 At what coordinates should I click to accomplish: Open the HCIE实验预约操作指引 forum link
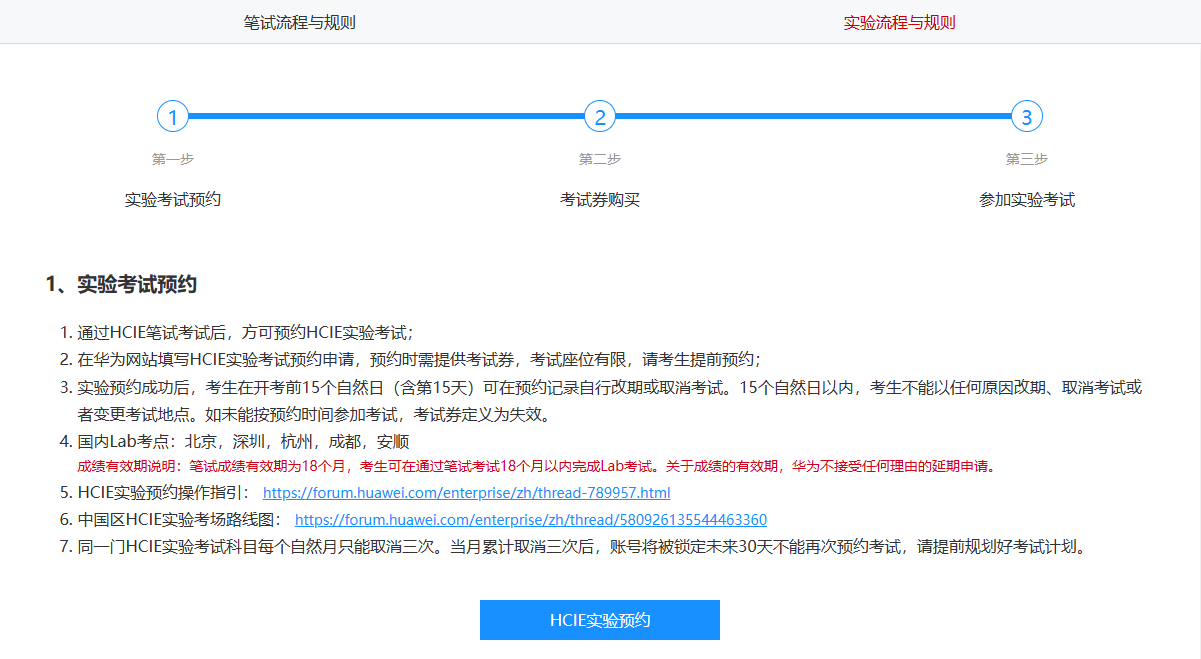pyautogui.click(x=466, y=493)
